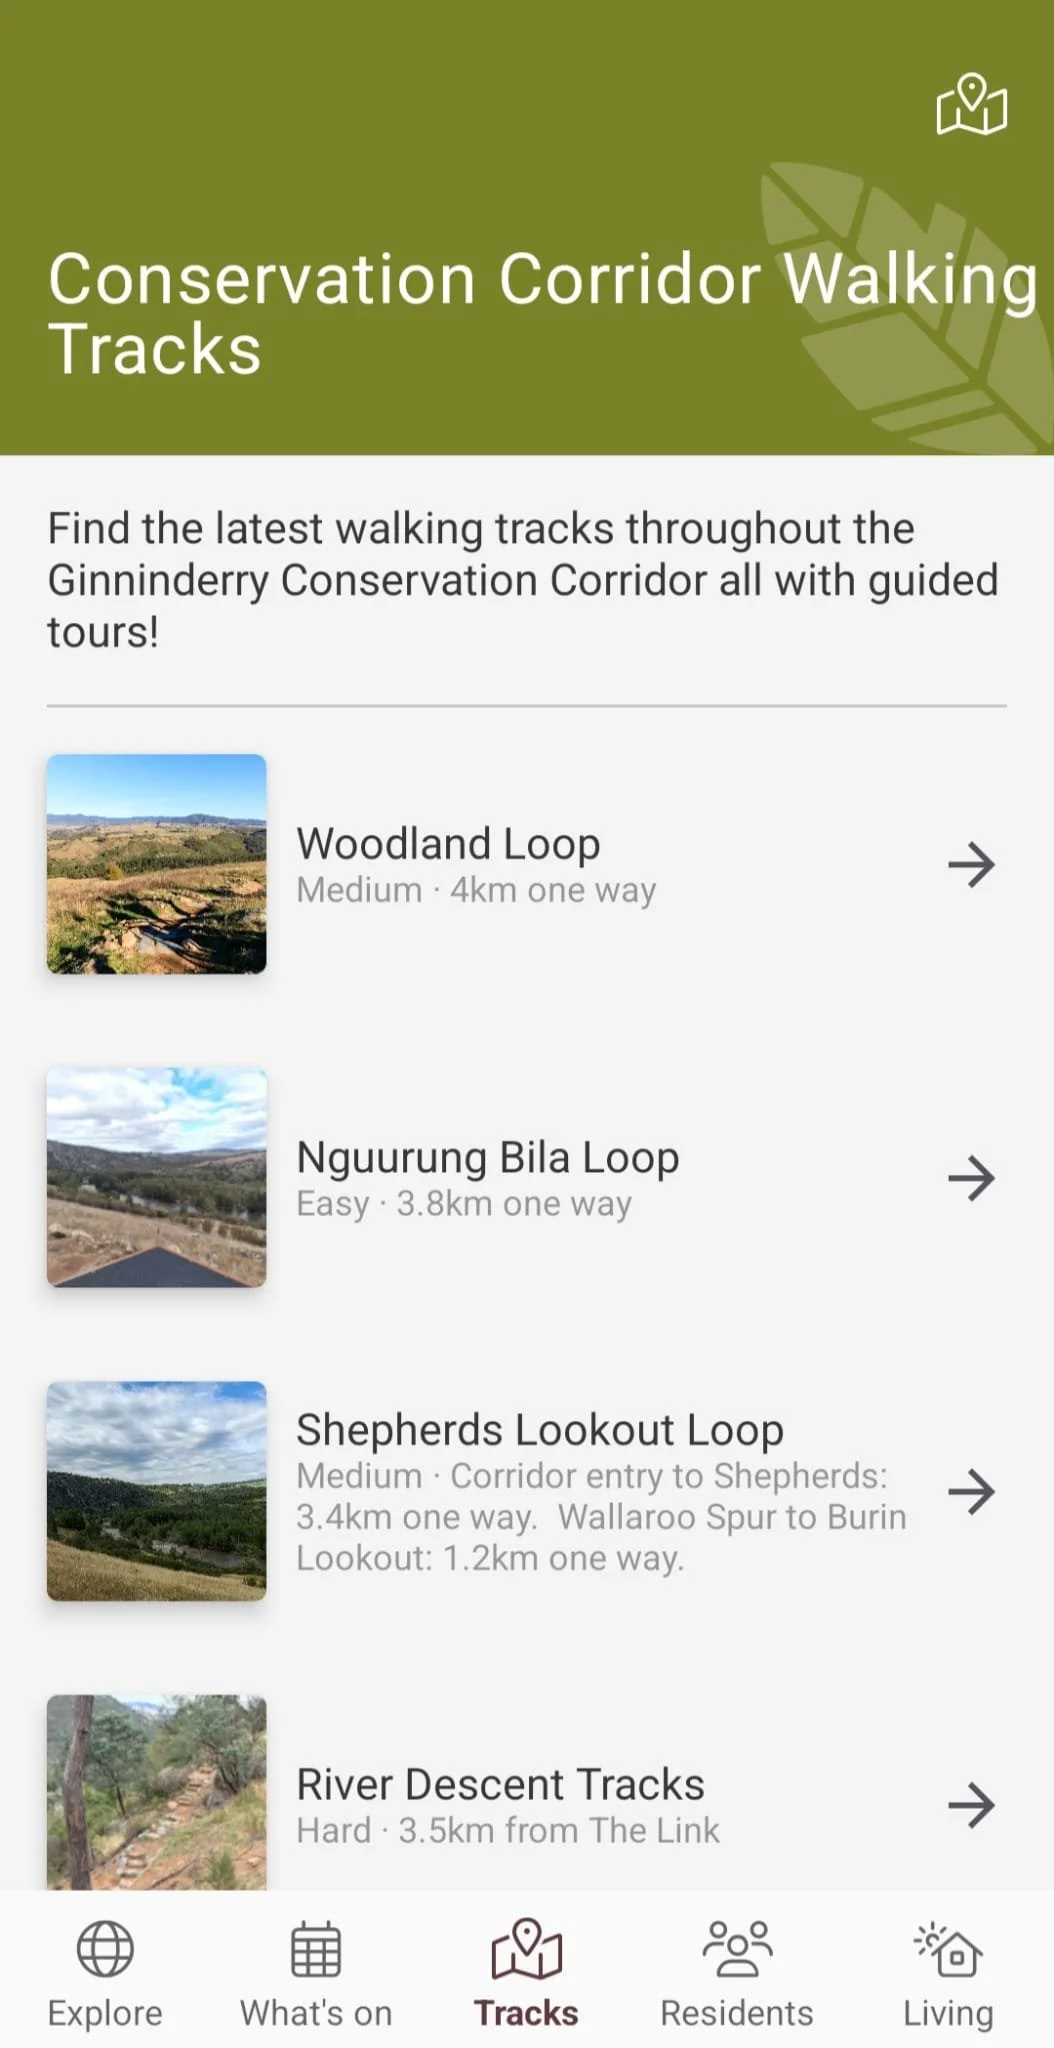Select the River Descent Tracks title
This screenshot has height=2048, width=1054.
(500, 1784)
